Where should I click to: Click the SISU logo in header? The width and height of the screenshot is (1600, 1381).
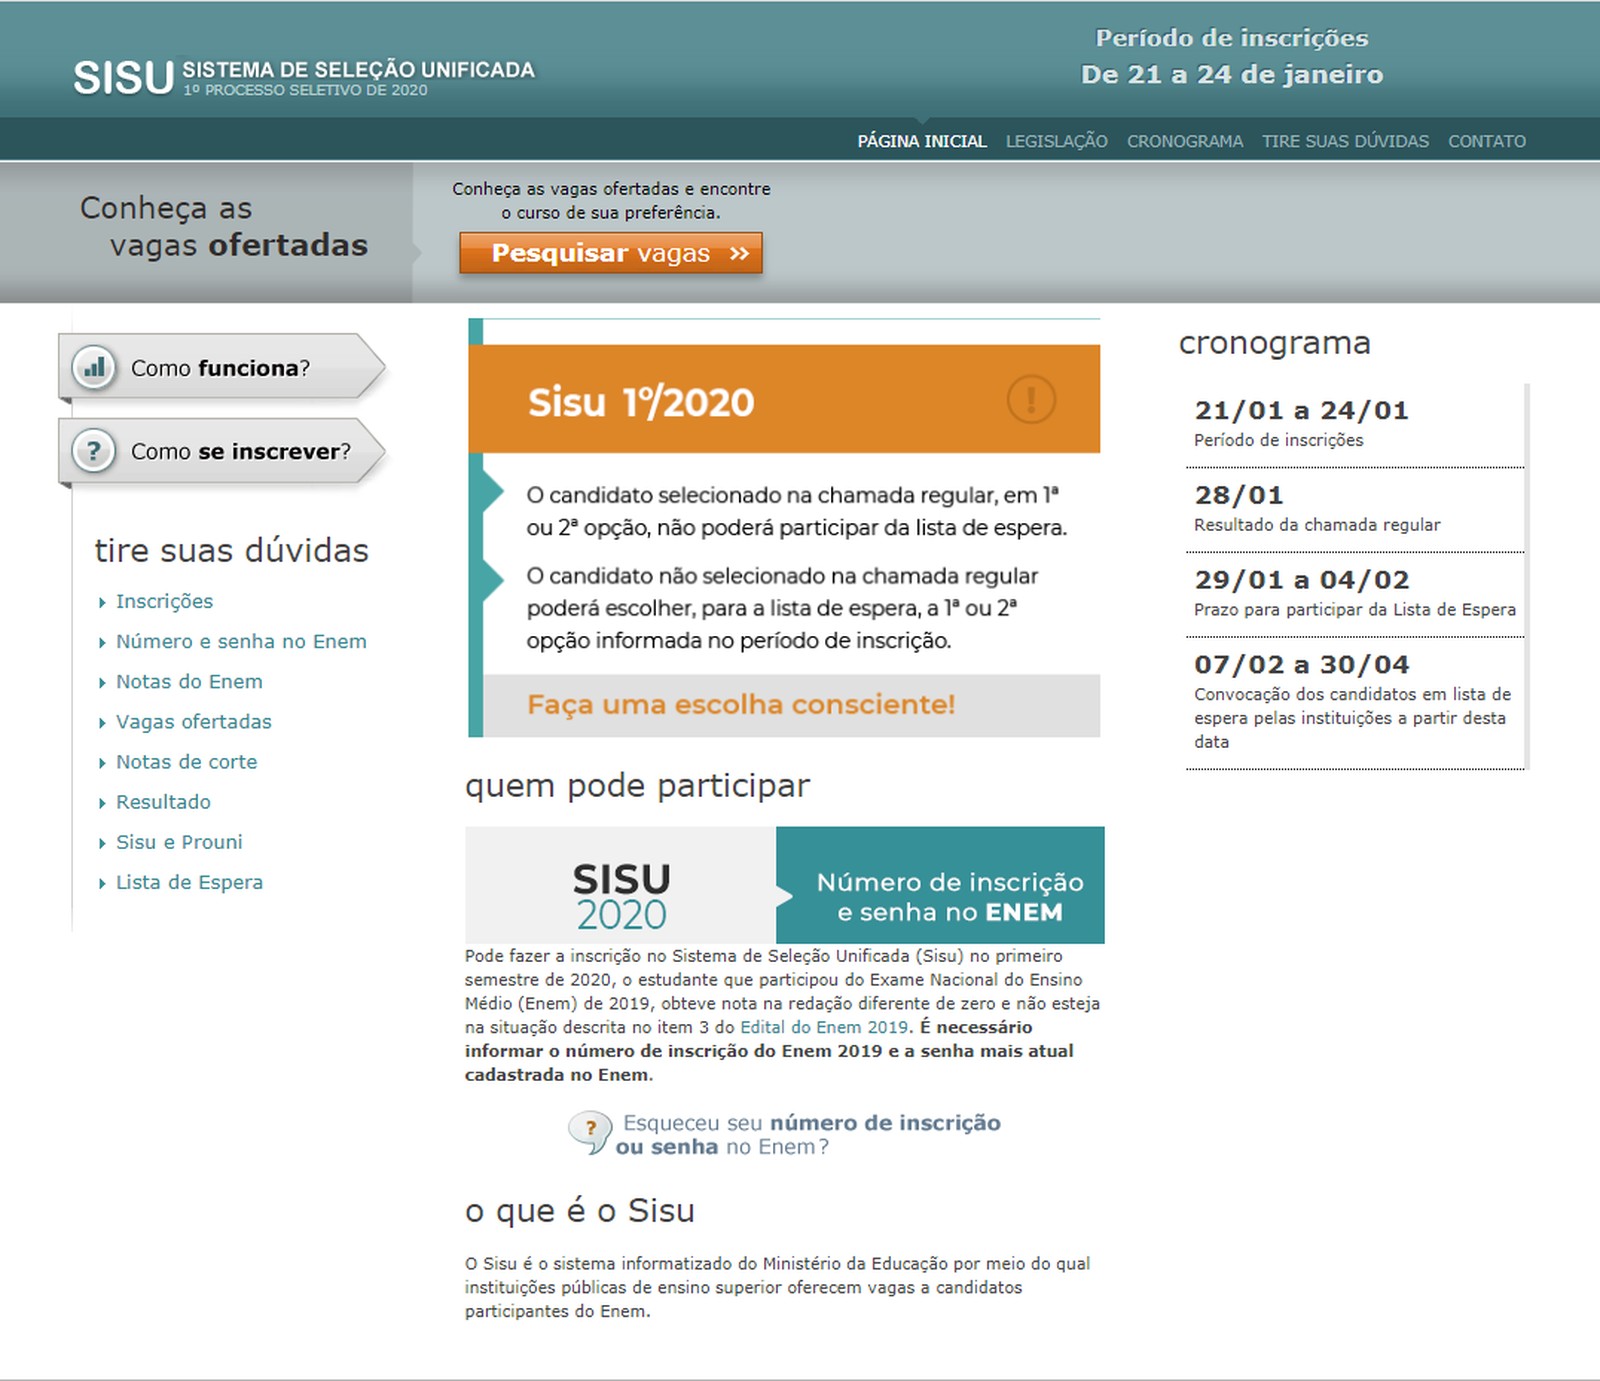point(124,78)
